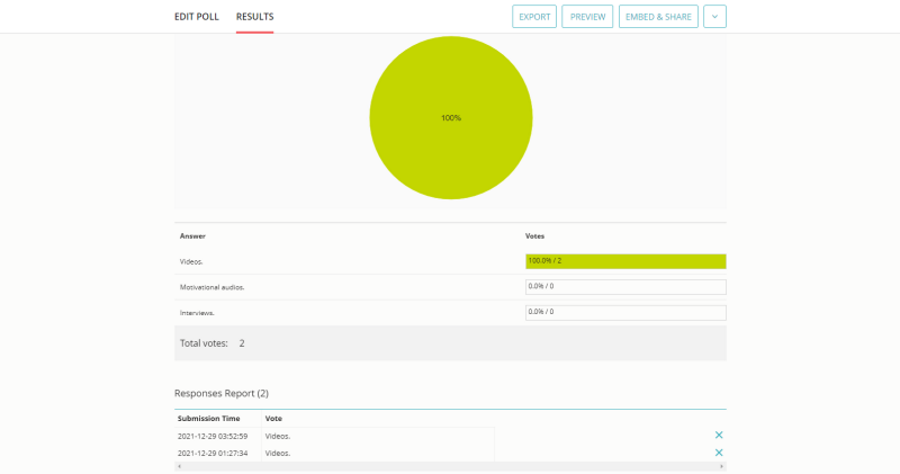Click the Export button
This screenshot has width=900, height=474.
coord(534,17)
